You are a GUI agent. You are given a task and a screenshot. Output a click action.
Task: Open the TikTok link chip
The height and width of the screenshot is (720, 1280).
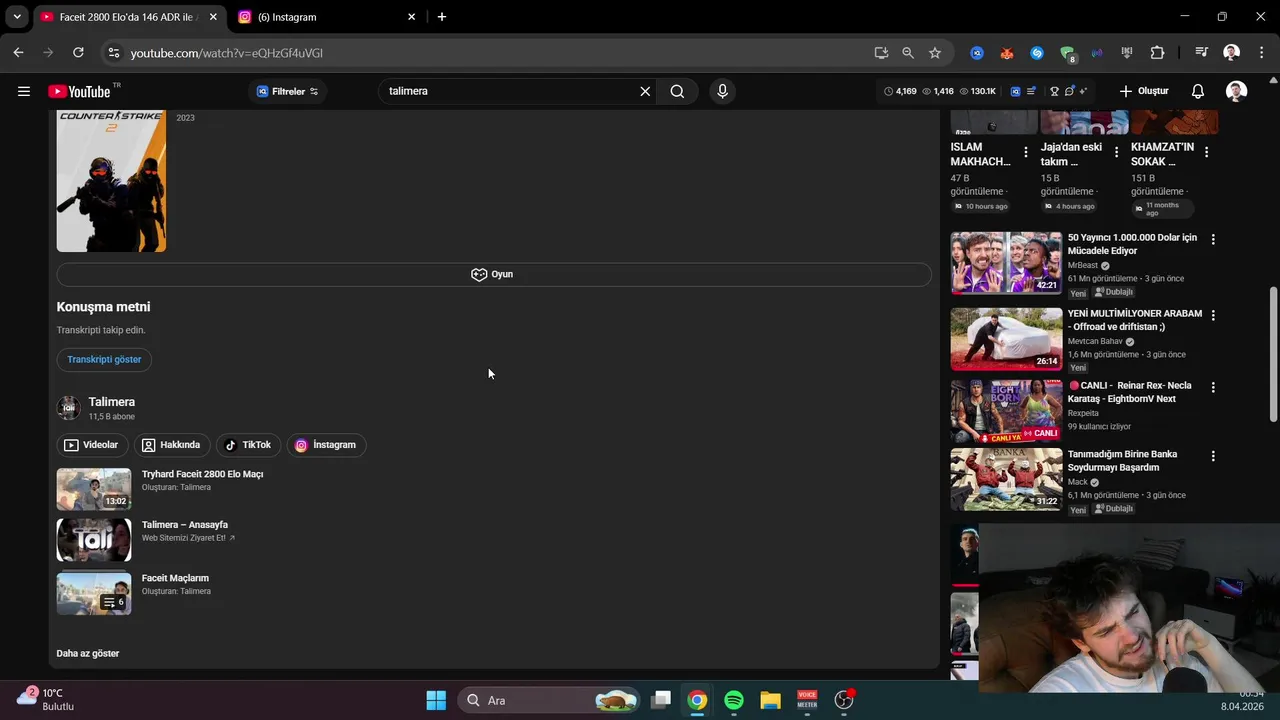(248, 445)
